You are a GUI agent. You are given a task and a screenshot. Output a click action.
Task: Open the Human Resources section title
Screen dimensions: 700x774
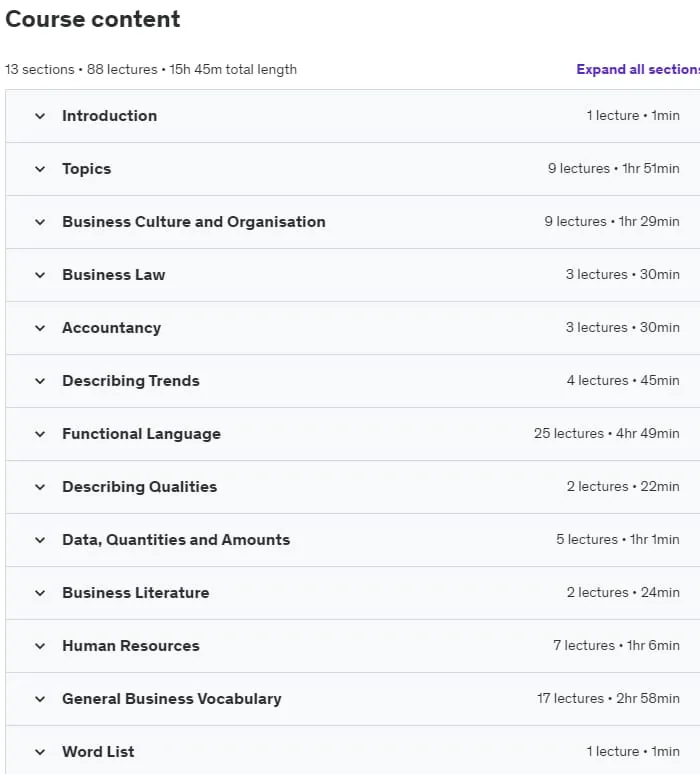pos(131,646)
